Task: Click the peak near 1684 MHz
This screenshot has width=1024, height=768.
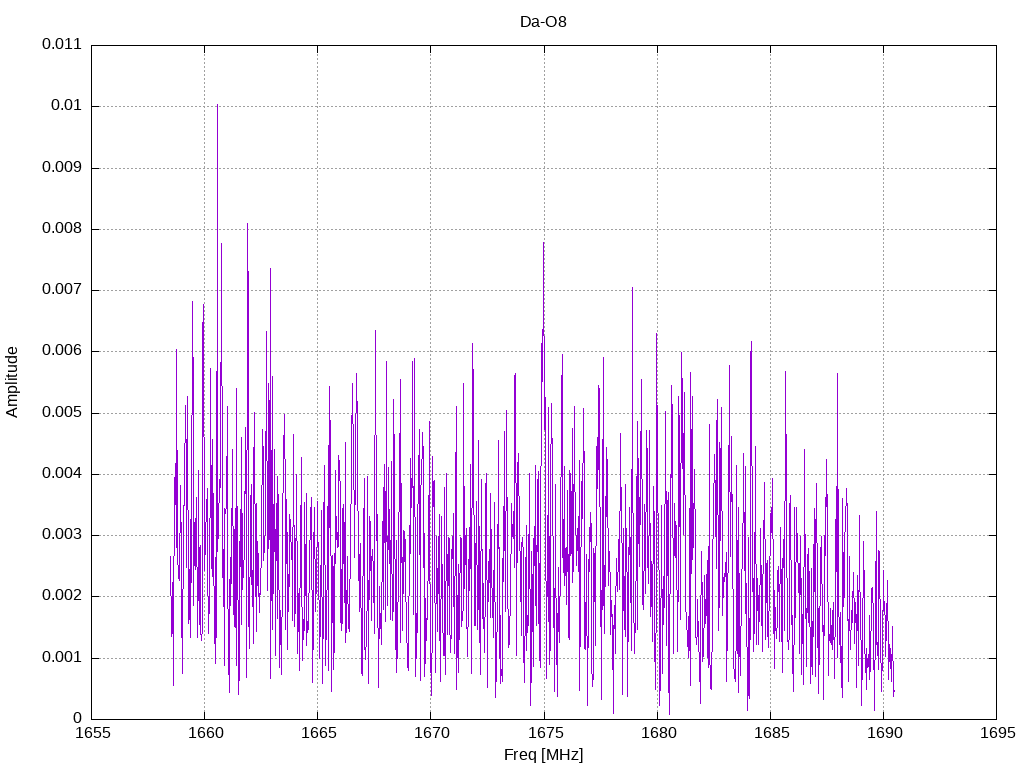Action: (751, 342)
